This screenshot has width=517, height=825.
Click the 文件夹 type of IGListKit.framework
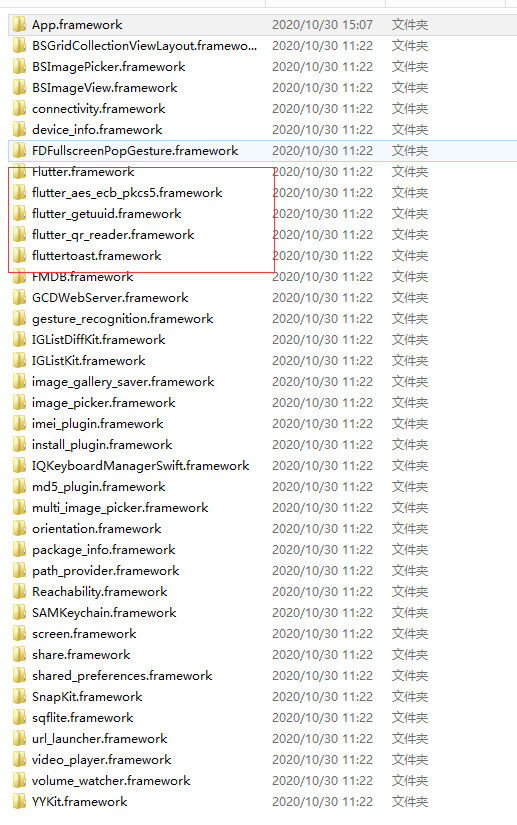pyautogui.click(x=410, y=361)
